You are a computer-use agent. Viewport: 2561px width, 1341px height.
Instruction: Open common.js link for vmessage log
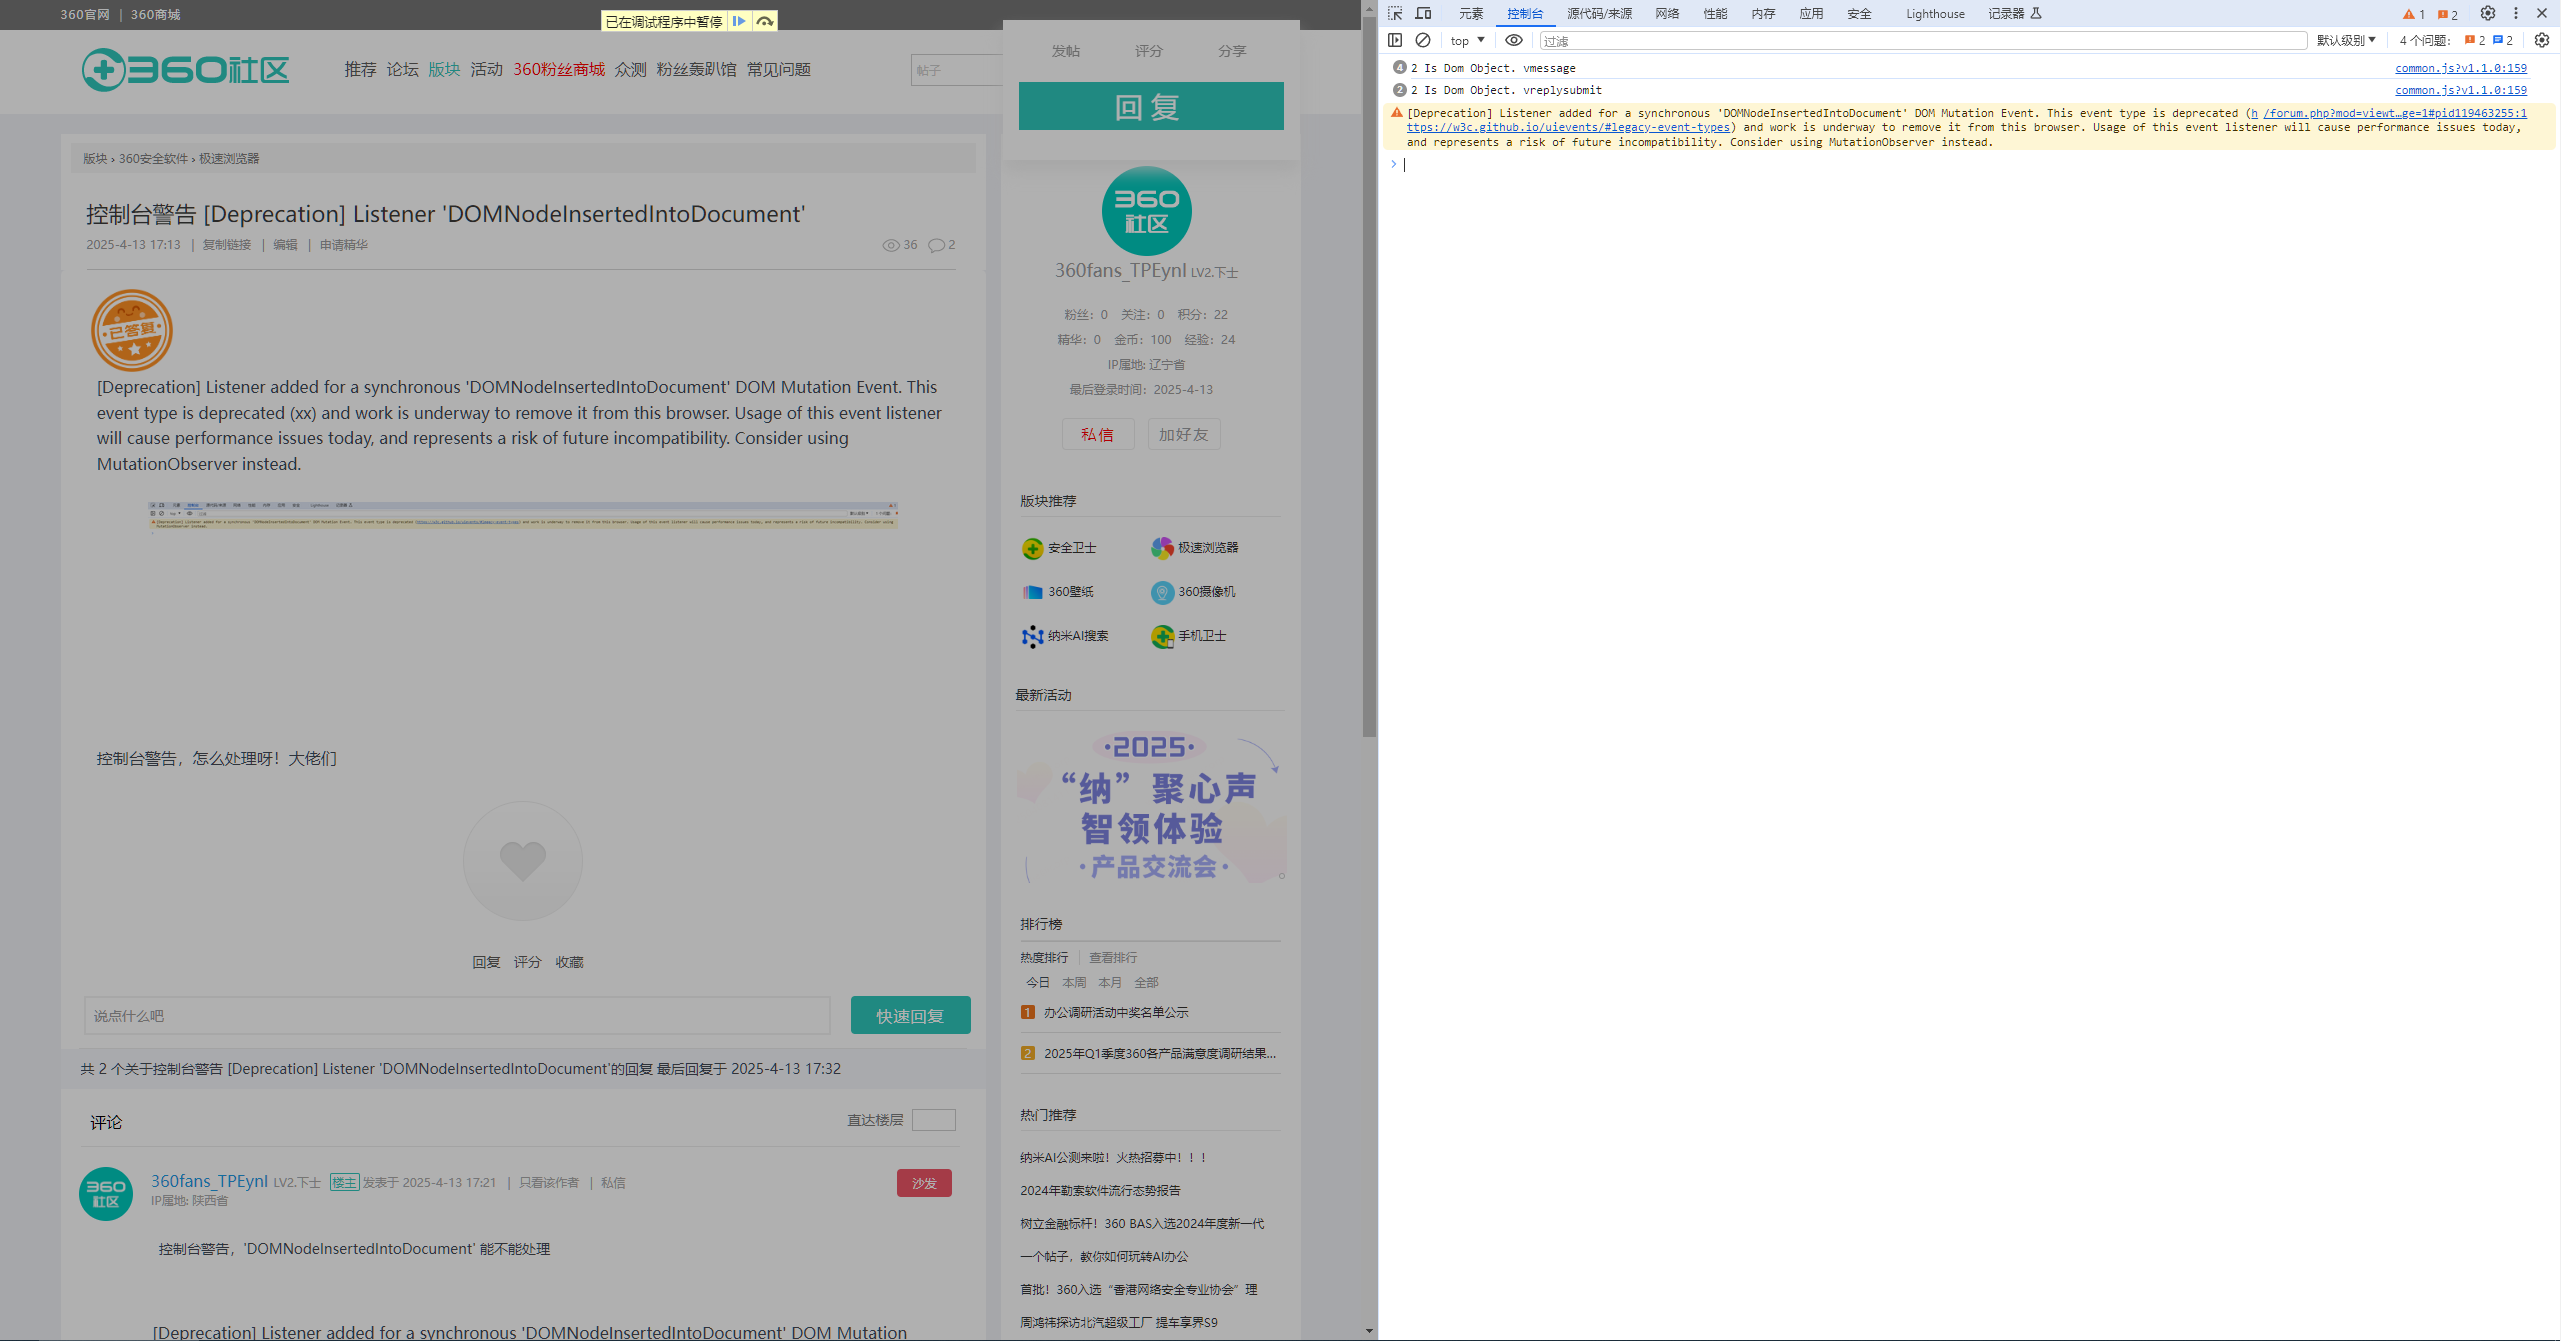pyautogui.click(x=2460, y=68)
